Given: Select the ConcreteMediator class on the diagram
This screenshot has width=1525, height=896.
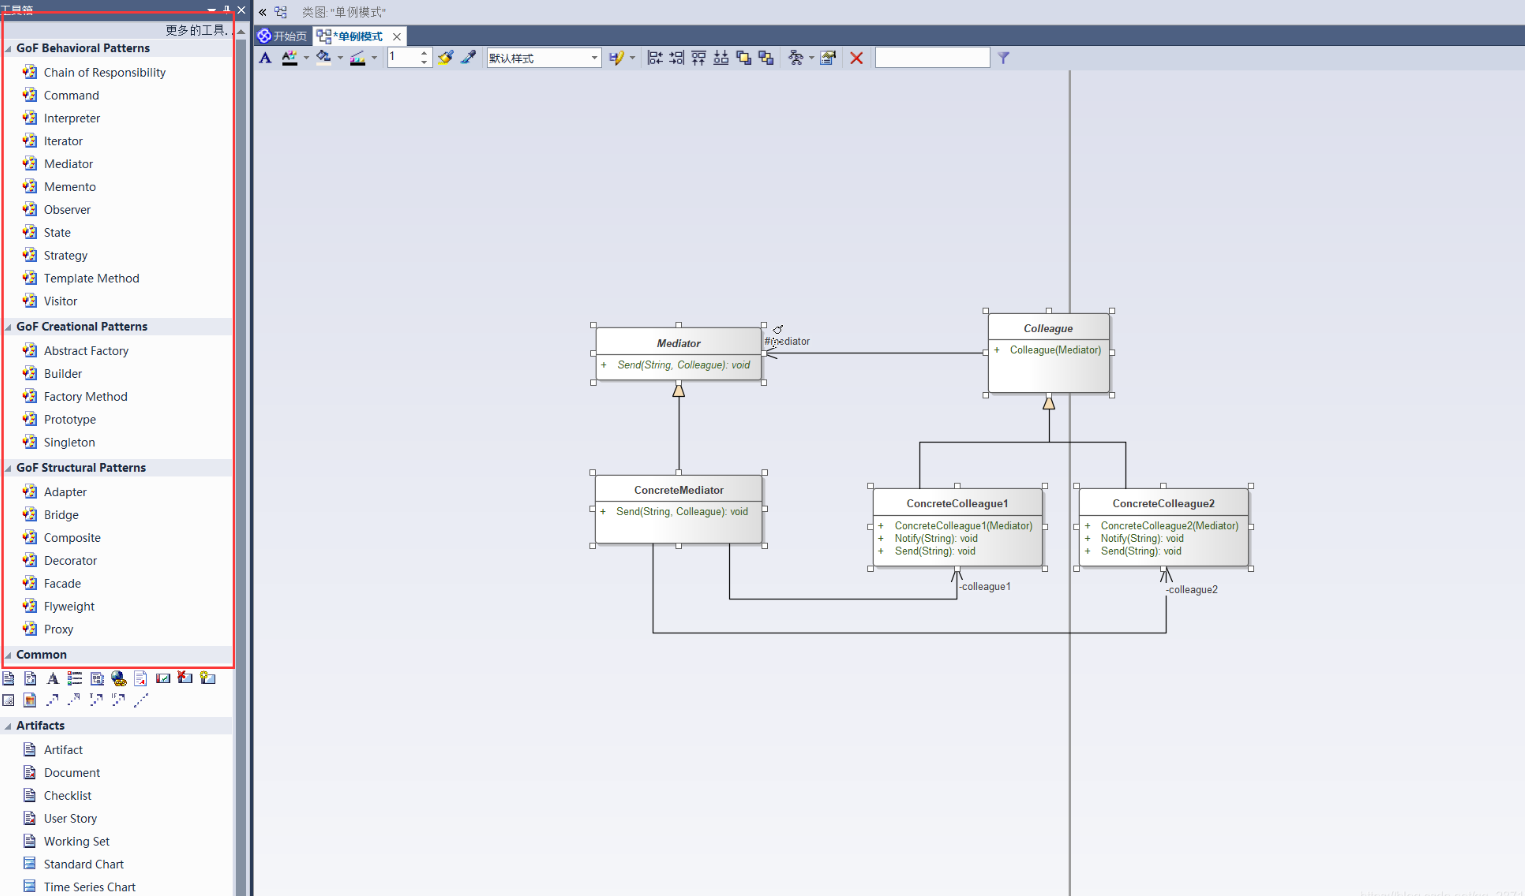Looking at the screenshot, I should coord(679,509).
